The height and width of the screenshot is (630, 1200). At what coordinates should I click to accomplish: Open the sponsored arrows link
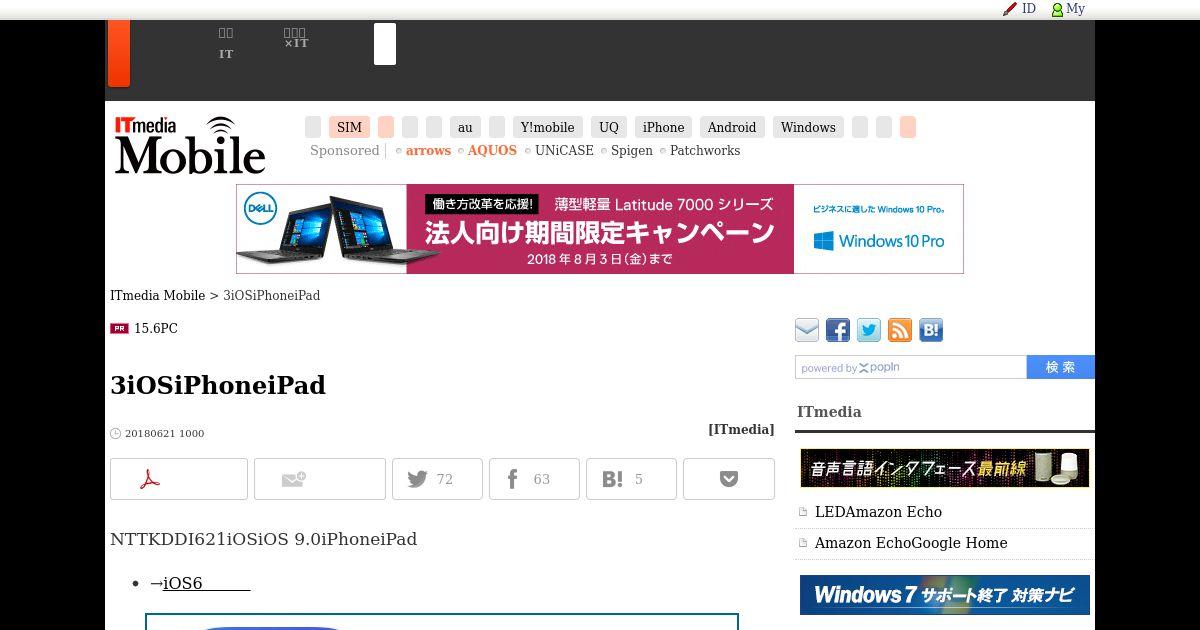pyautogui.click(x=428, y=151)
